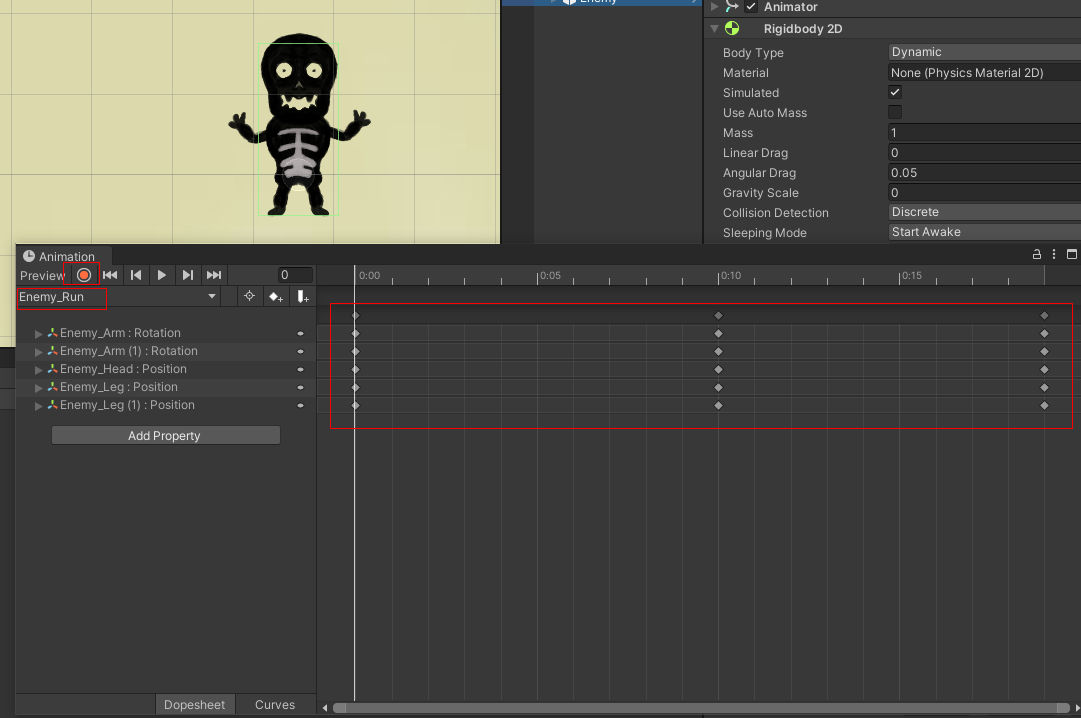1081x718 pixels.
Task: Click the Add Keyframe icon
Action: [276, 297]
